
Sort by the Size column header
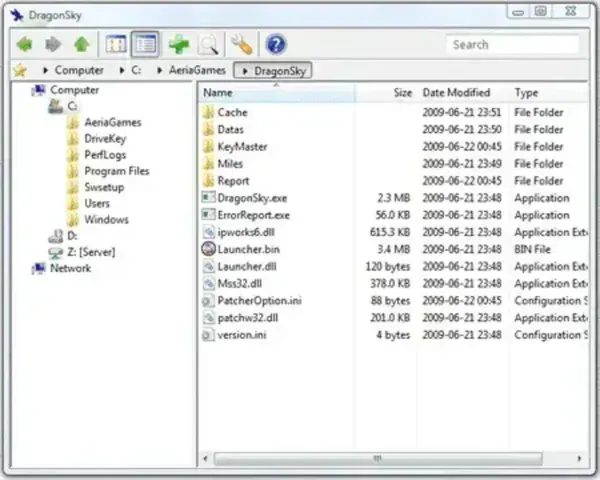386,93
